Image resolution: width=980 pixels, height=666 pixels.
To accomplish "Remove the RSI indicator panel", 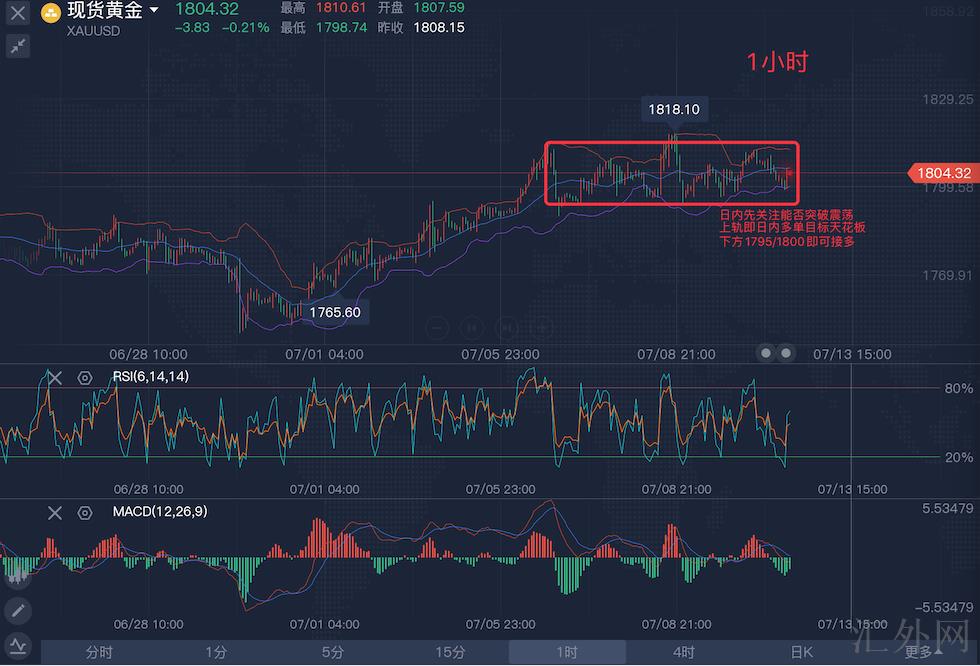I will point(55,377).
